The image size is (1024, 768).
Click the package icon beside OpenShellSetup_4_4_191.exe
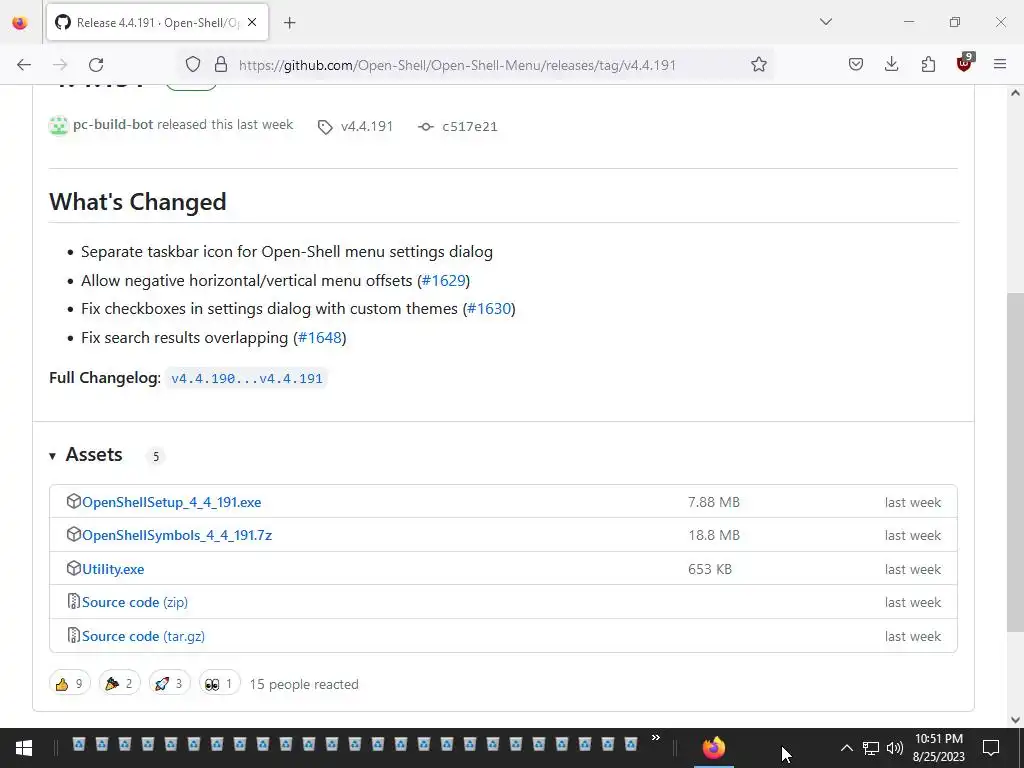(74, 502)
